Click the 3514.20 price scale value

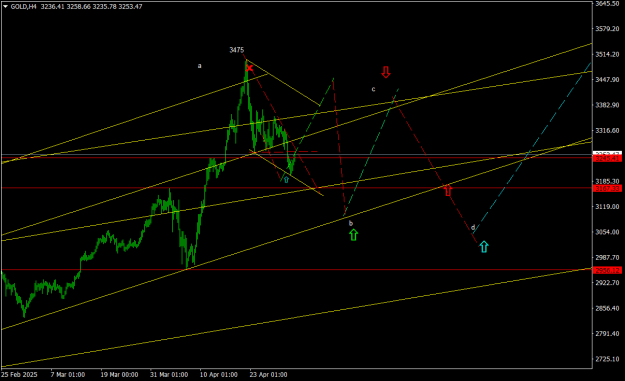pyautogui.click(x=607, y=55)
